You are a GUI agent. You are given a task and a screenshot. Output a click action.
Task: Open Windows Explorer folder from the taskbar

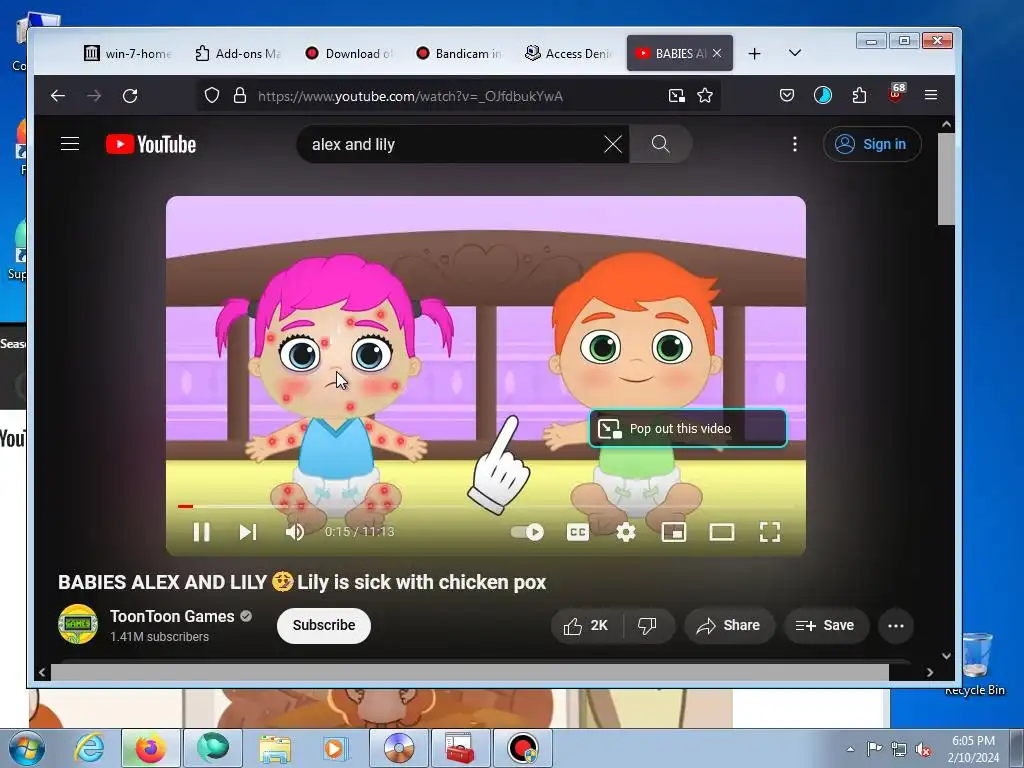(275, 748)
